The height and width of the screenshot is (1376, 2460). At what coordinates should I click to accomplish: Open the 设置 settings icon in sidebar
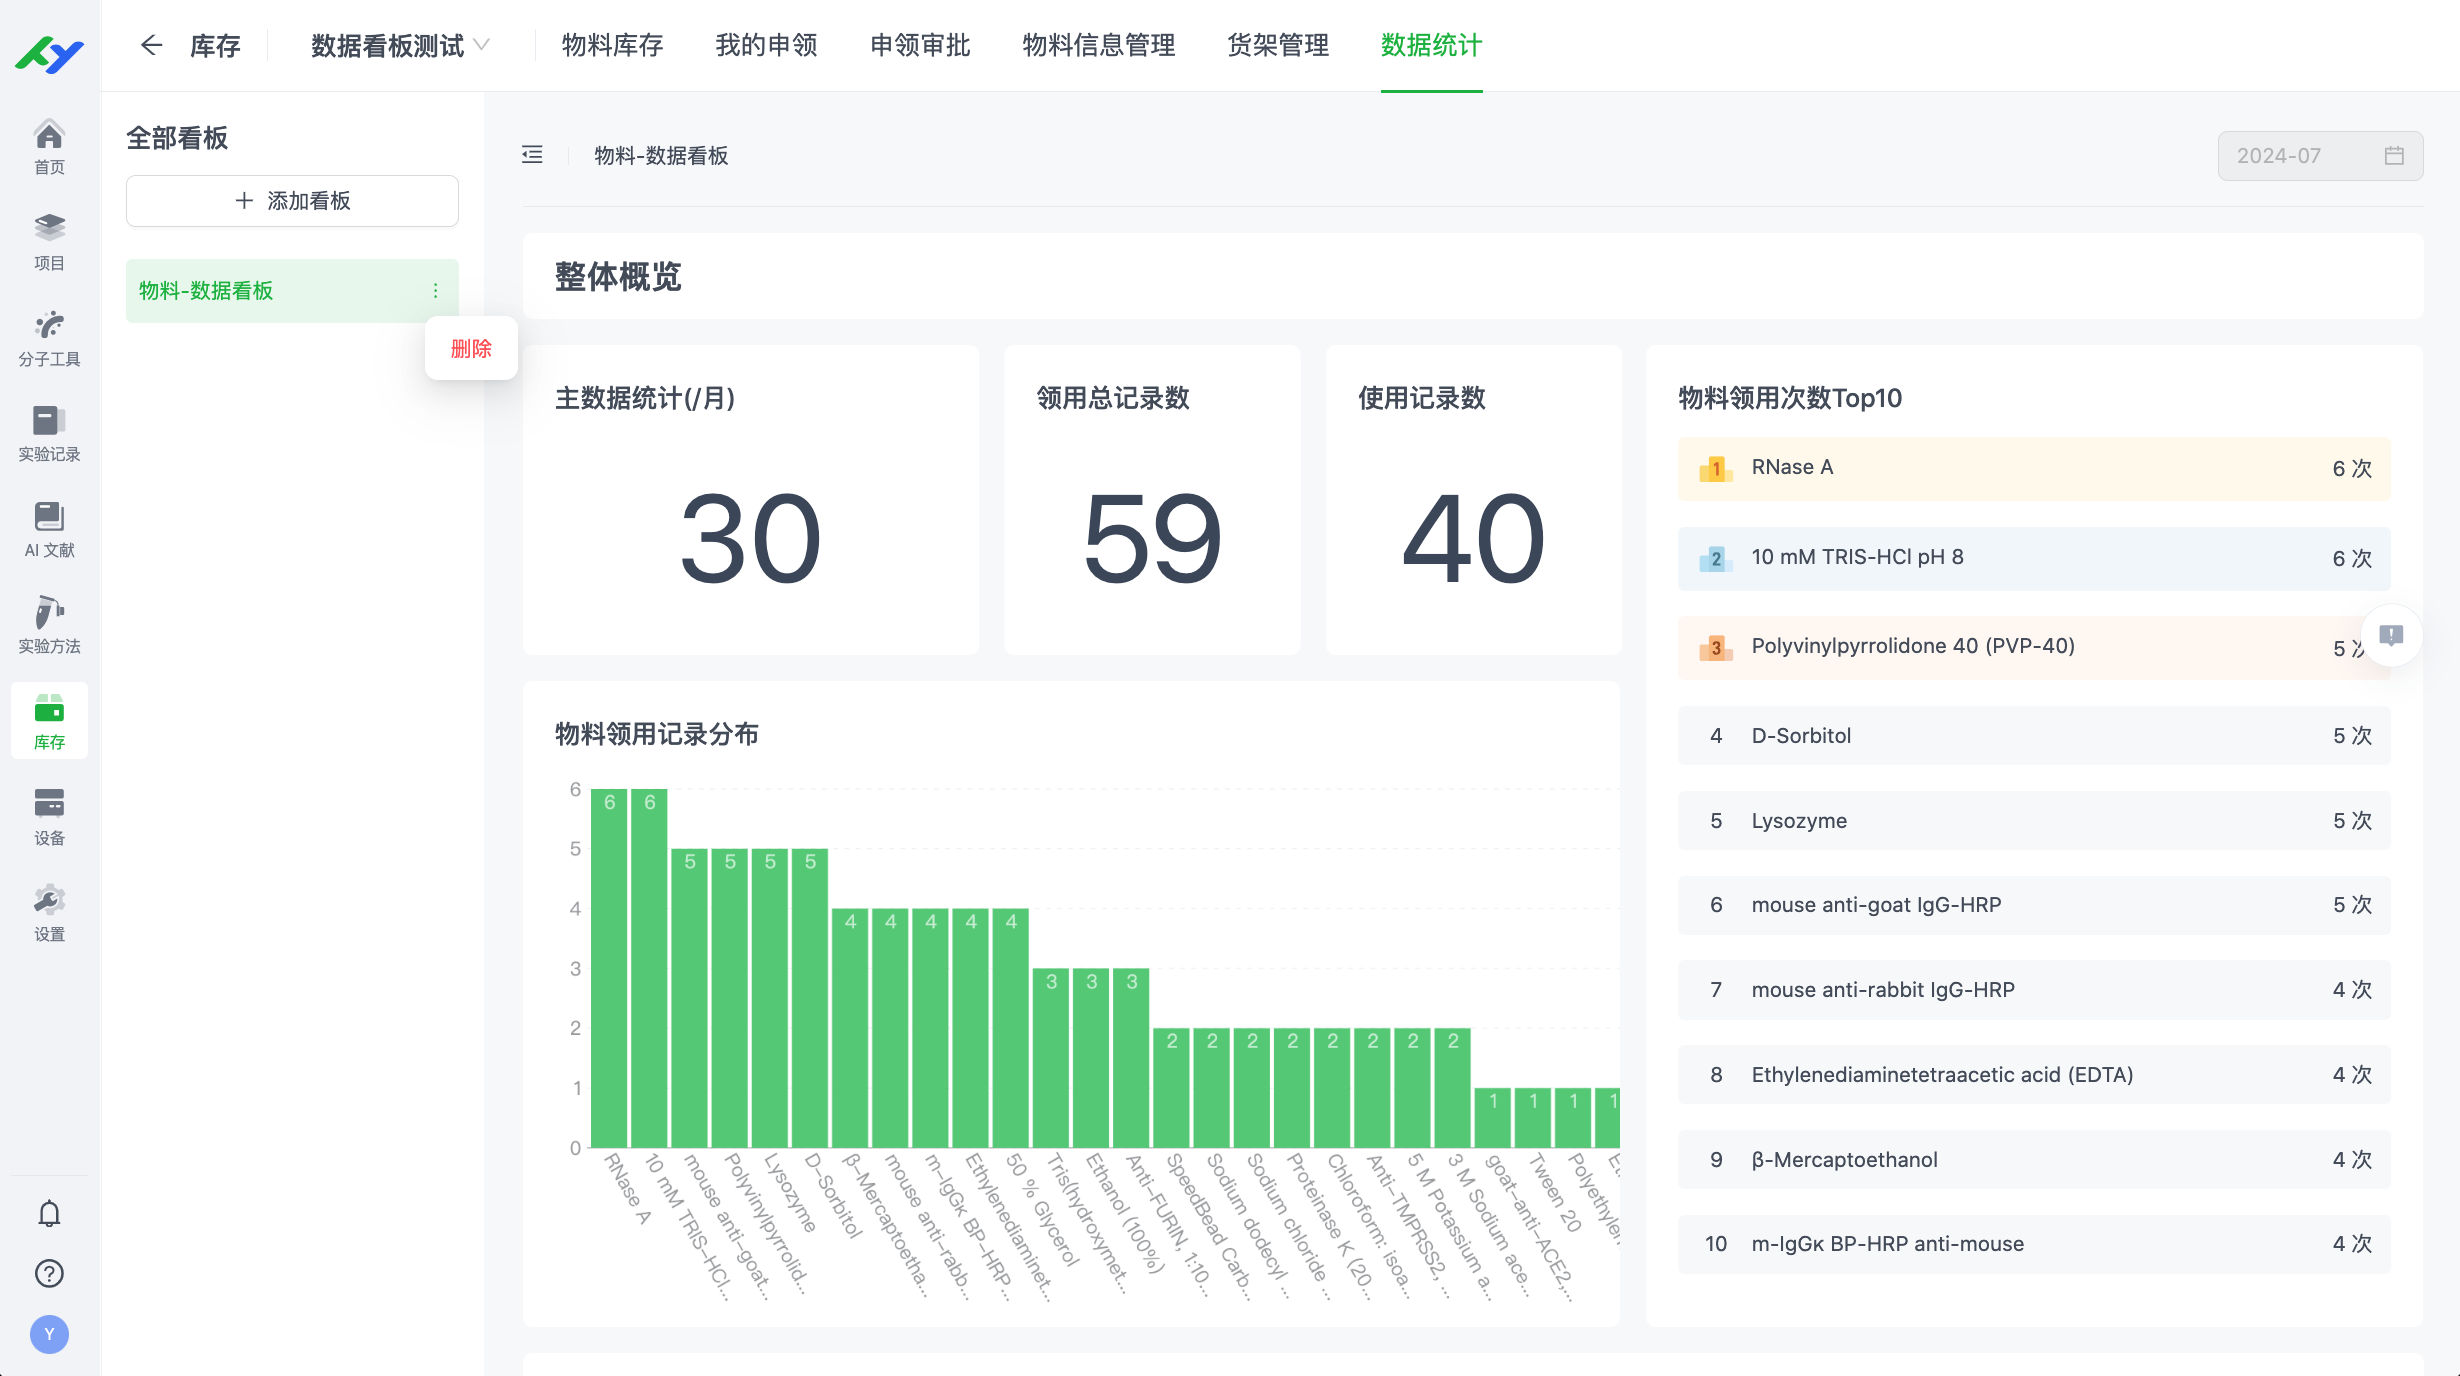pos(49,903)
